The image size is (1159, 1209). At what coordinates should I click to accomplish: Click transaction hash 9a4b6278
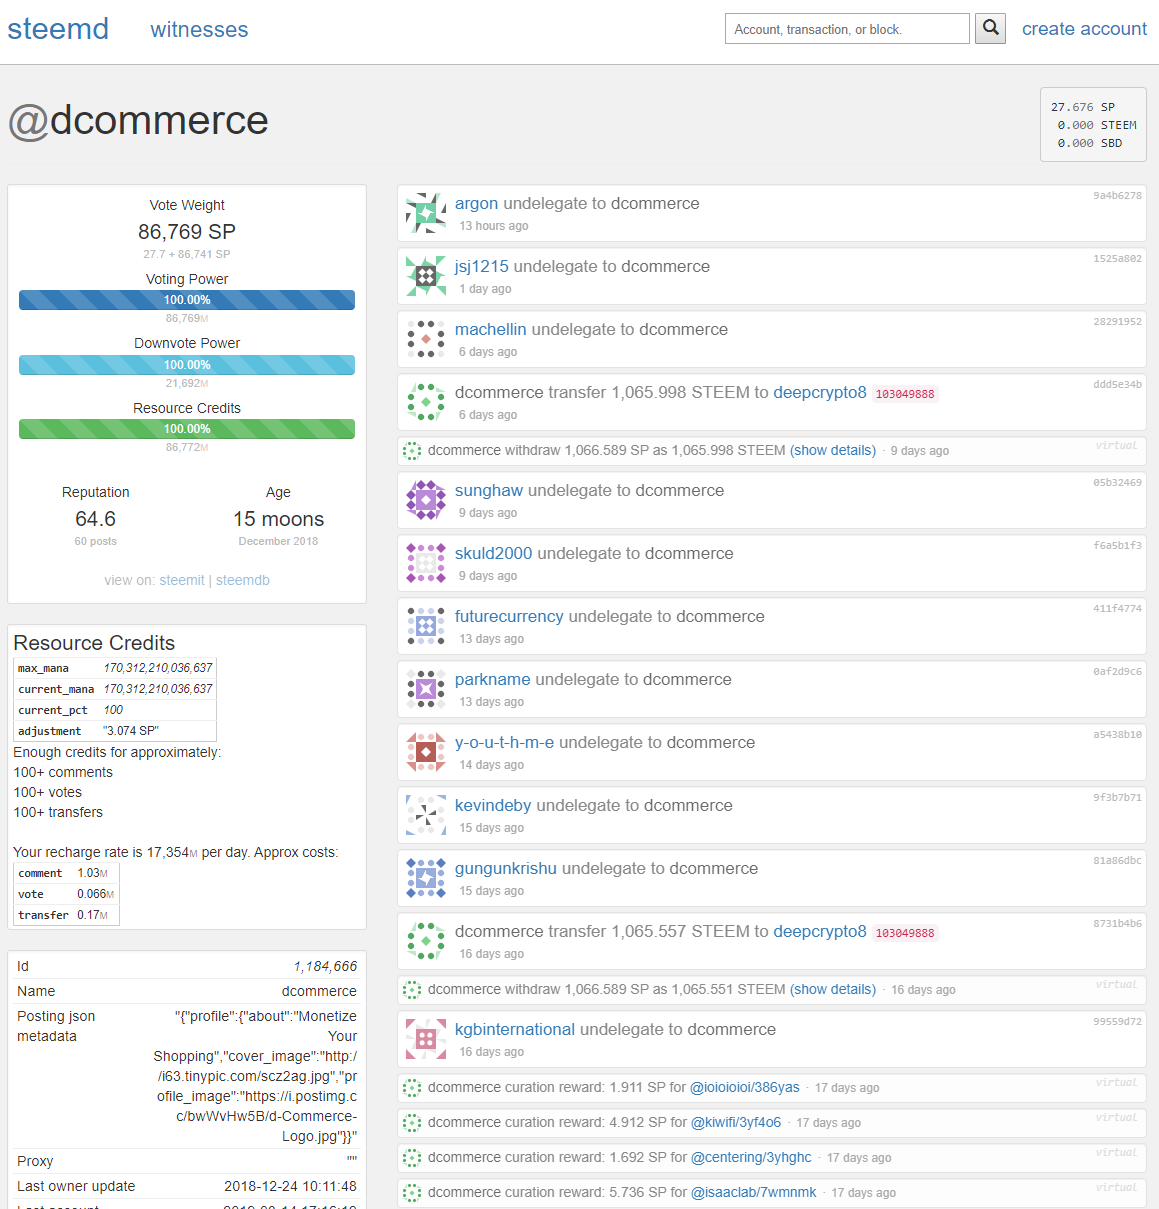click(x=1117, y=196)
